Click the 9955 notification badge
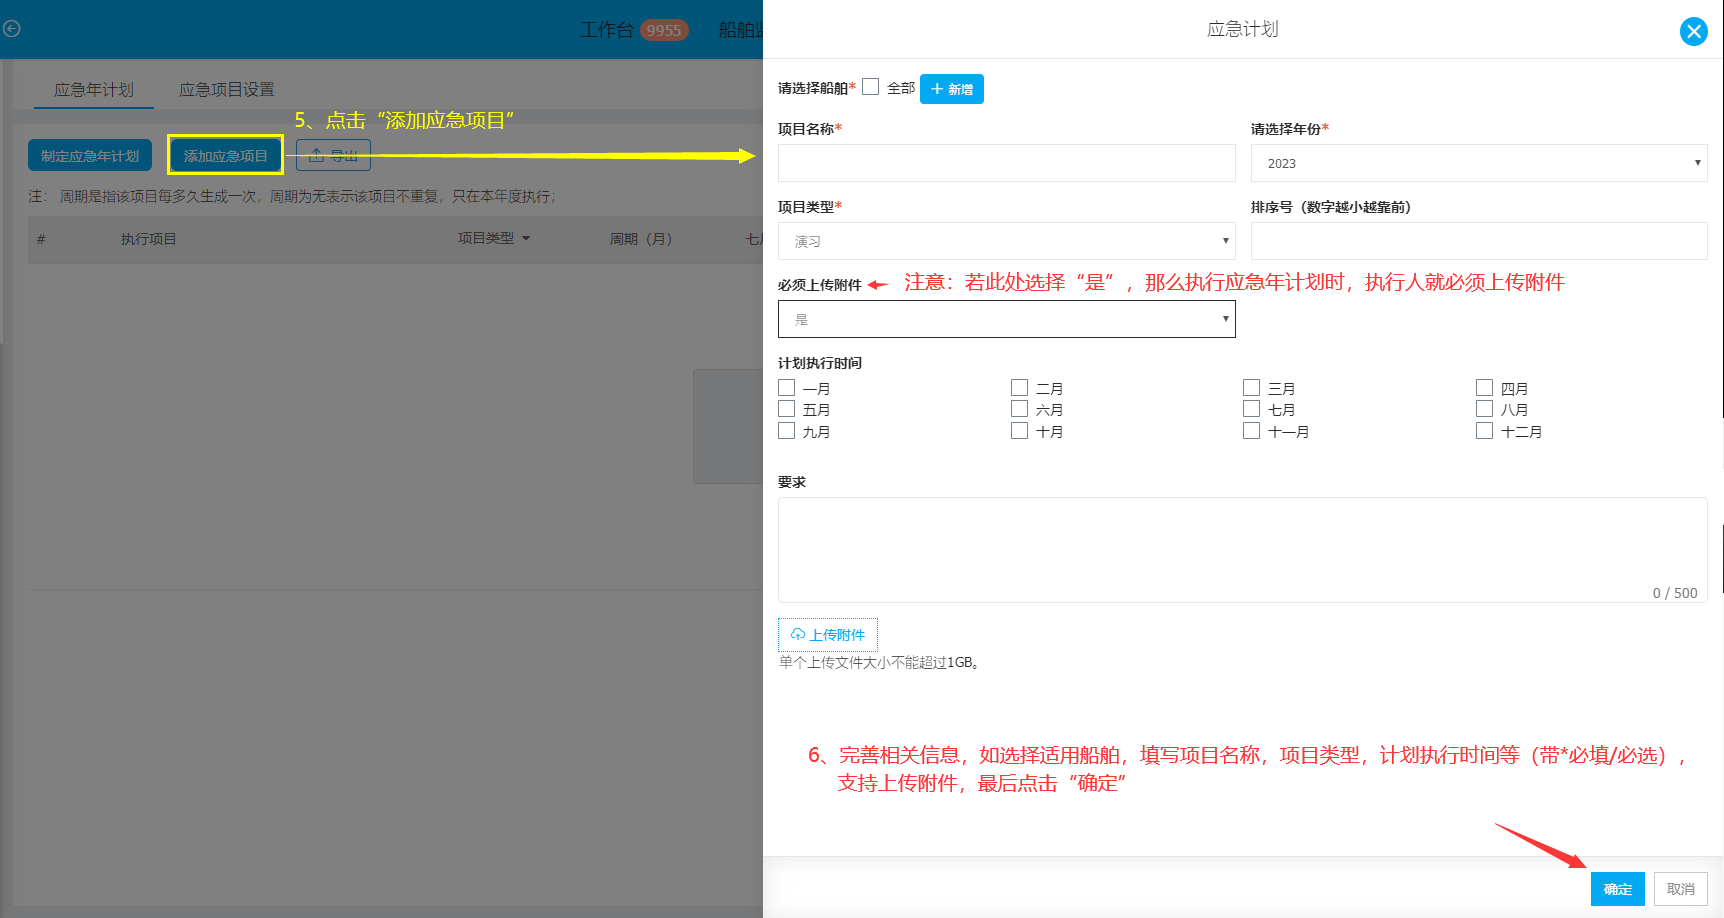1724x918 pixels. pos(664,30)
